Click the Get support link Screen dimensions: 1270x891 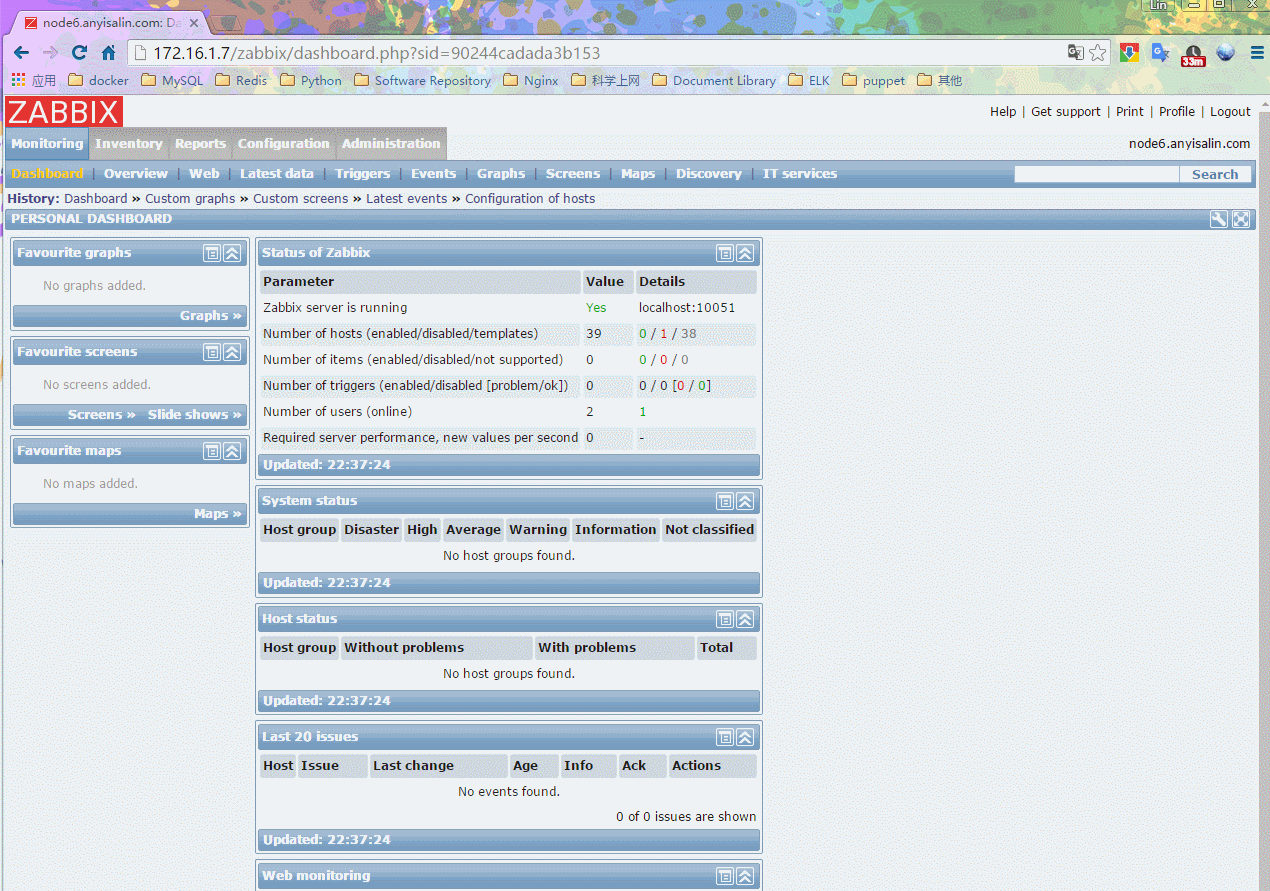coord(1066,112)
